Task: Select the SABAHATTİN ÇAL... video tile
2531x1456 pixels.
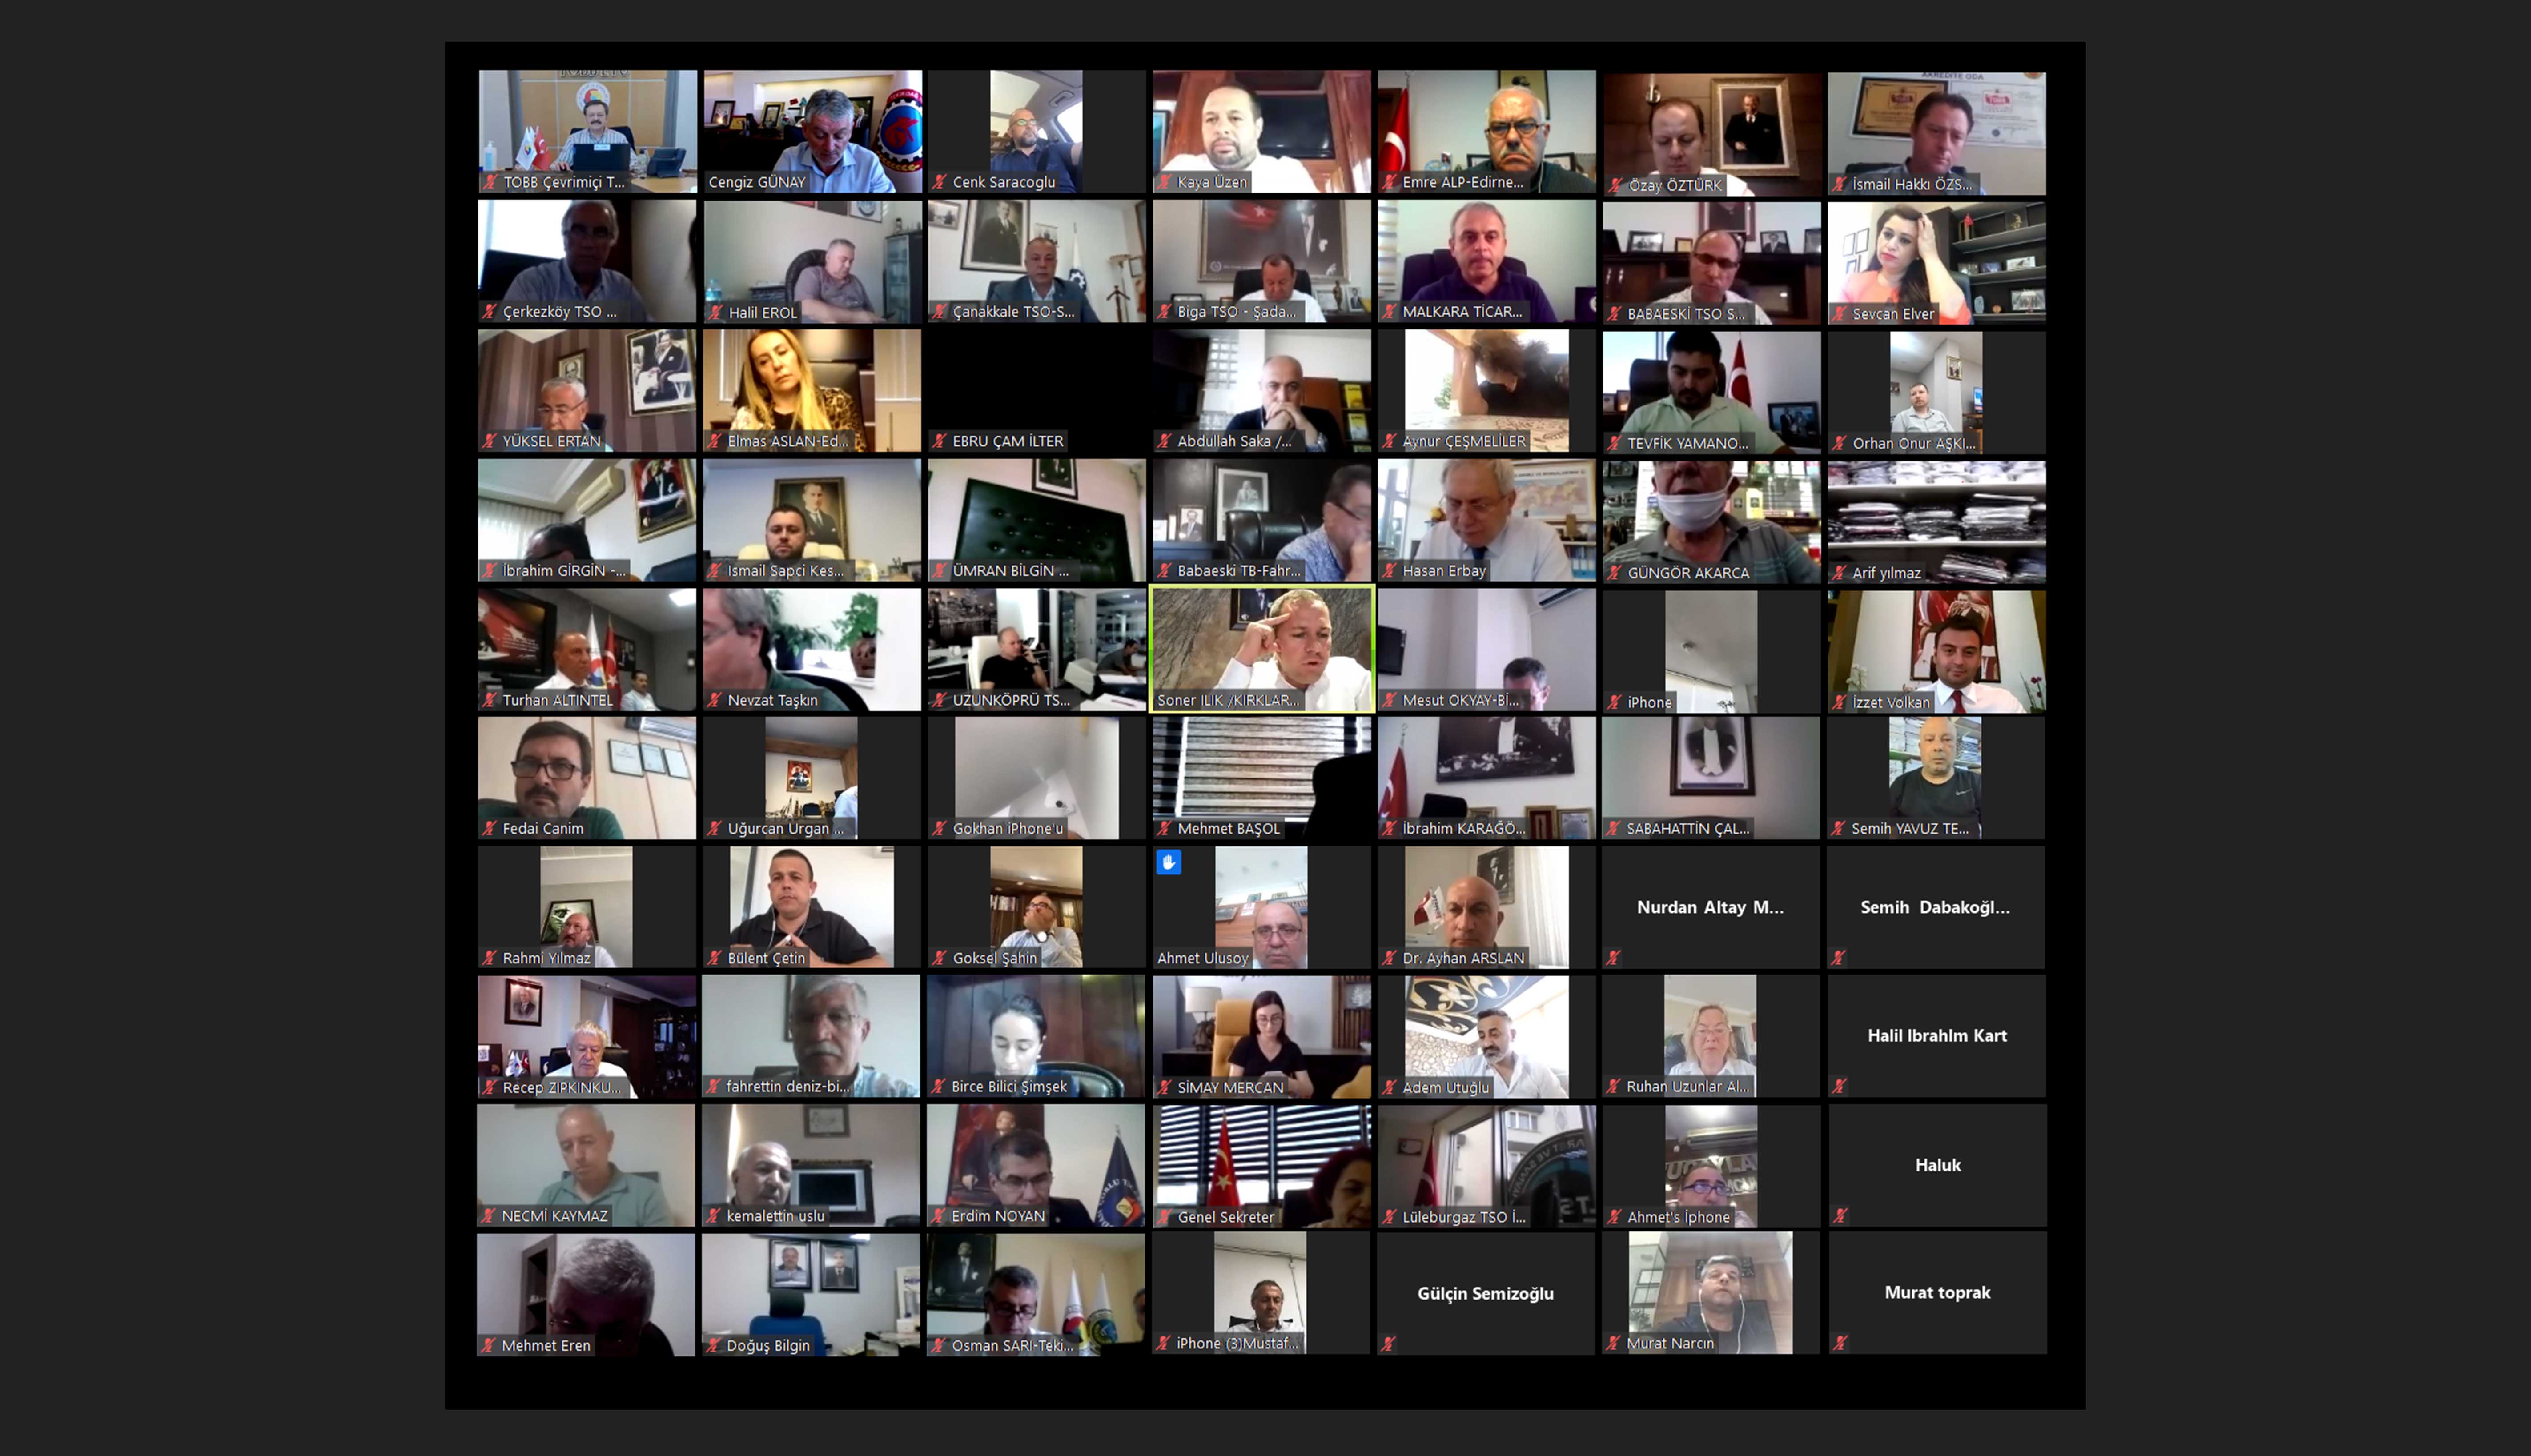Action: point(1711,778)
